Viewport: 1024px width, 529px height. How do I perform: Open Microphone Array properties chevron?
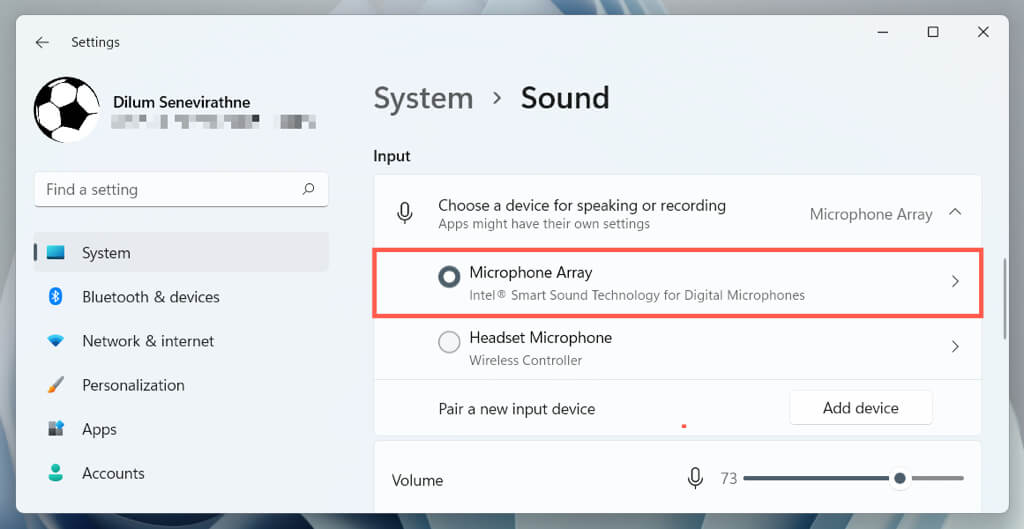coord(955,282)
